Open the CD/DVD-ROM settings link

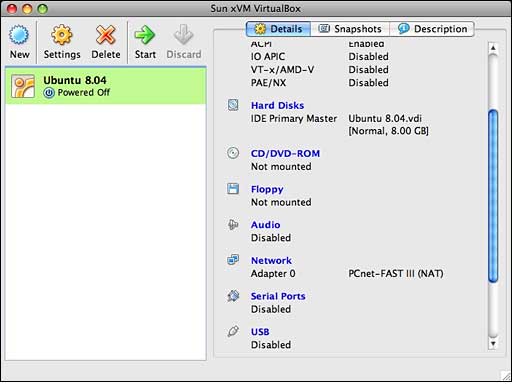285,153
